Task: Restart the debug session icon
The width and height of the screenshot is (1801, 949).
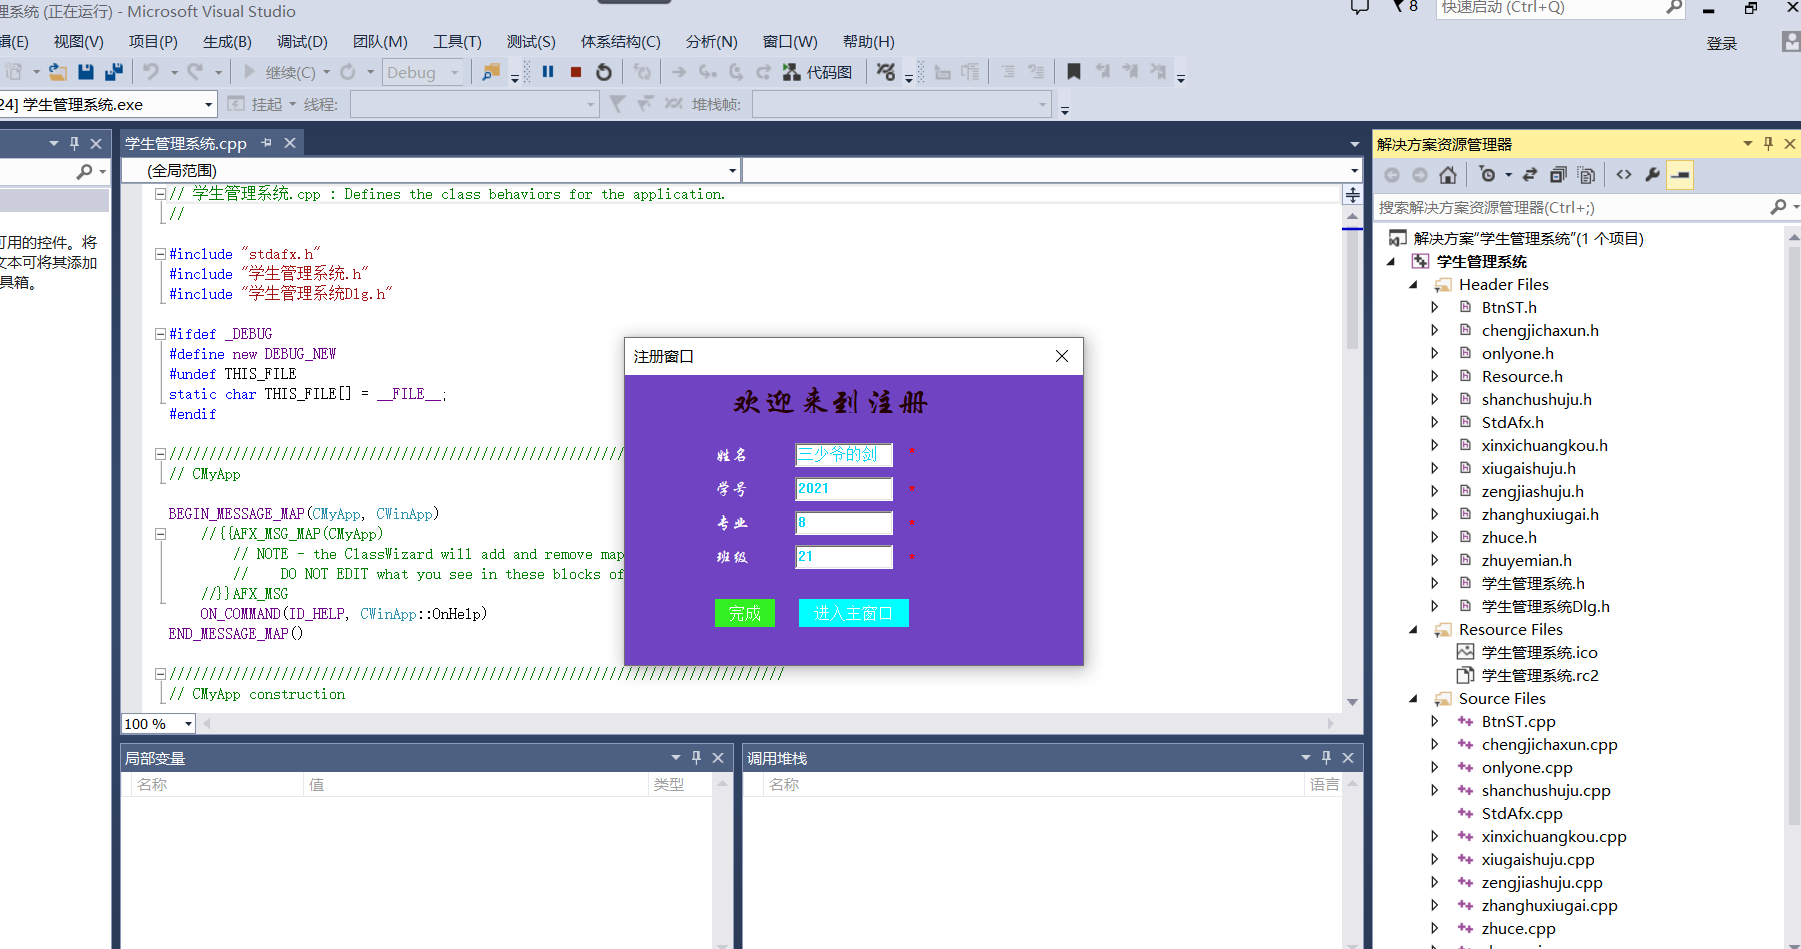Action: click(x=604, y=72)
